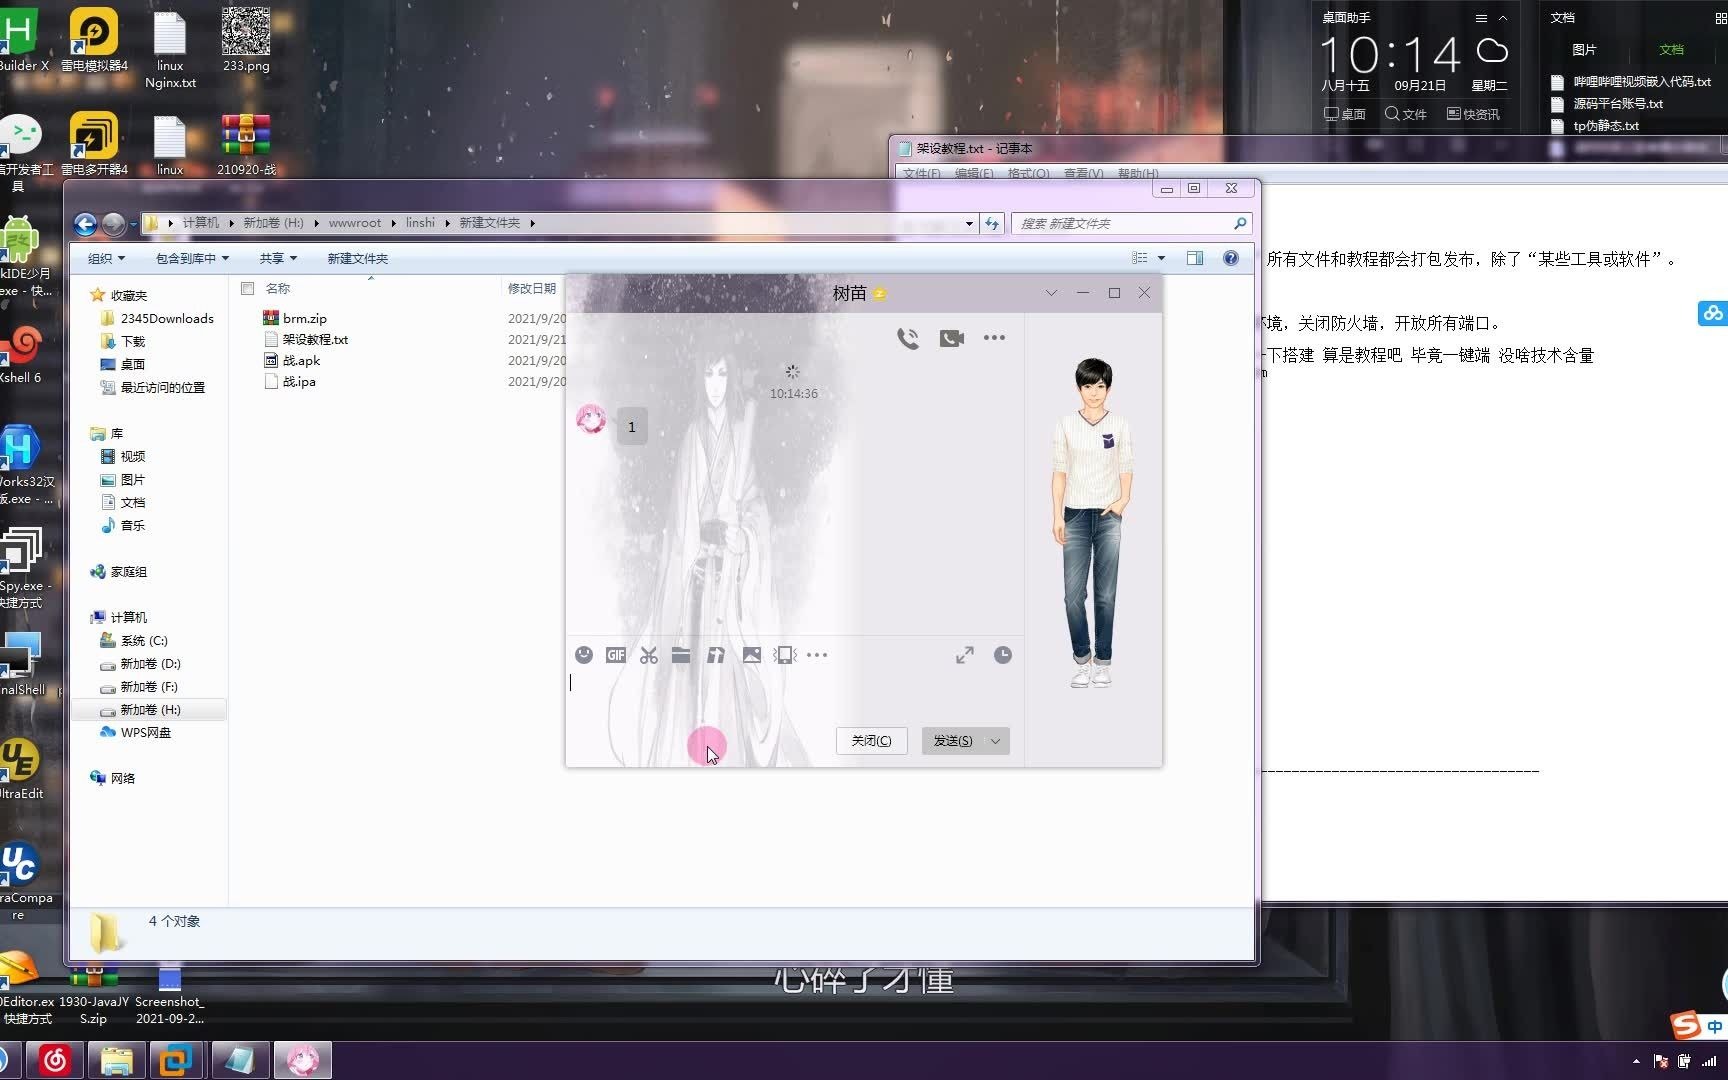Click the Send (发送) button
Viewport: 1728px width, 1080px height.
[x=952, y=741]
